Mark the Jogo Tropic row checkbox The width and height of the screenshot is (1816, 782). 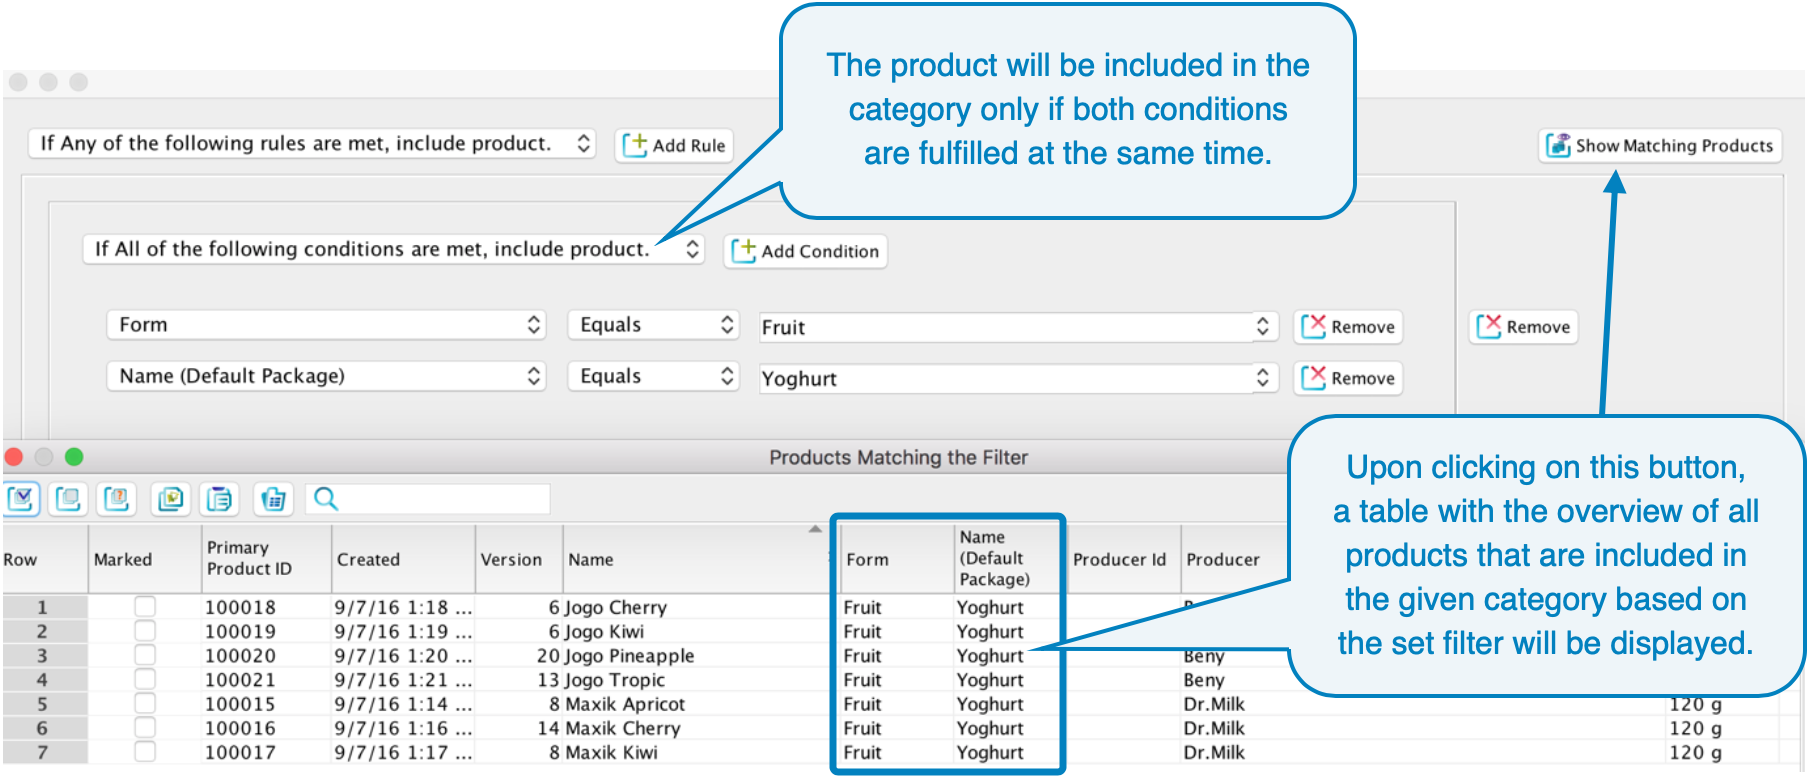coord(145,679)
